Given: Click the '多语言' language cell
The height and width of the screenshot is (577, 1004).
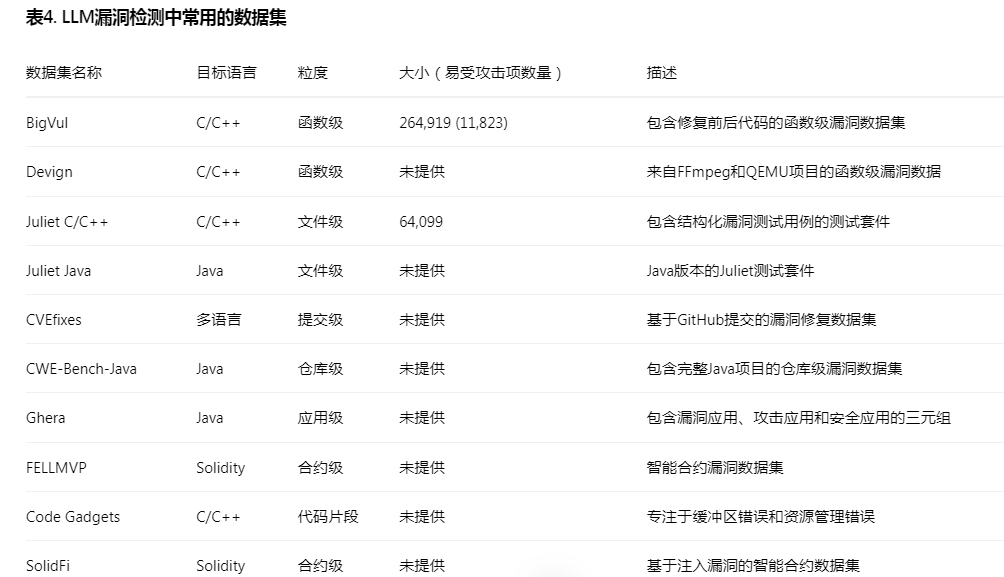Looking at the screenshot, I should pyautogui.click(x=219, y=320).
